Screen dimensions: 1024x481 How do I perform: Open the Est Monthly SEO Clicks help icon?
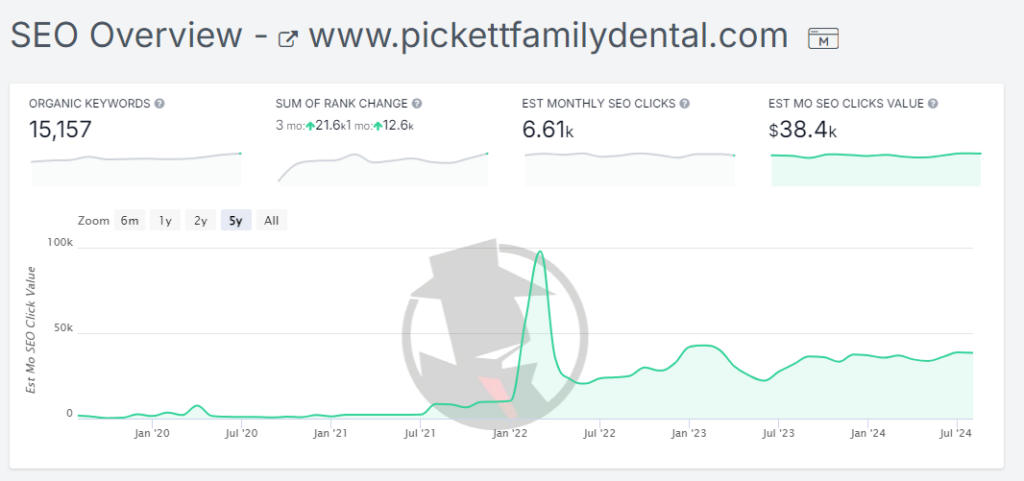point(685,103)
